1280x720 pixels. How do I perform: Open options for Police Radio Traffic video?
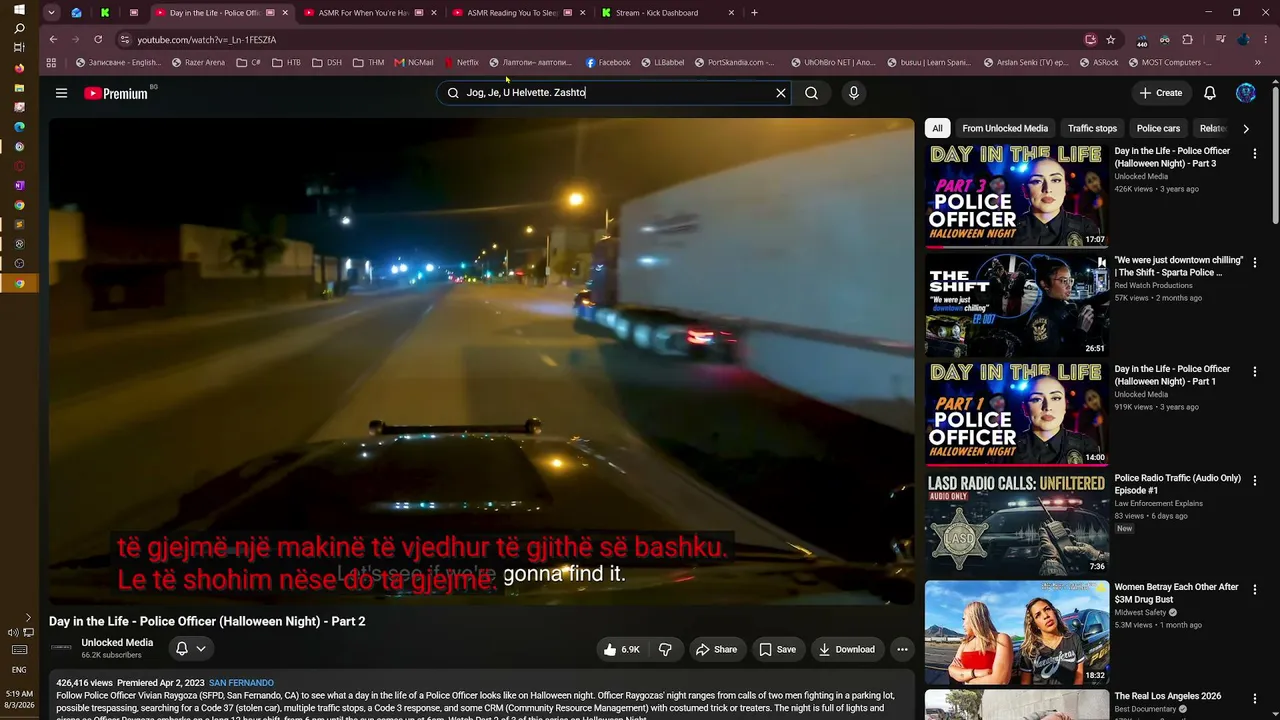point(1255,480)
